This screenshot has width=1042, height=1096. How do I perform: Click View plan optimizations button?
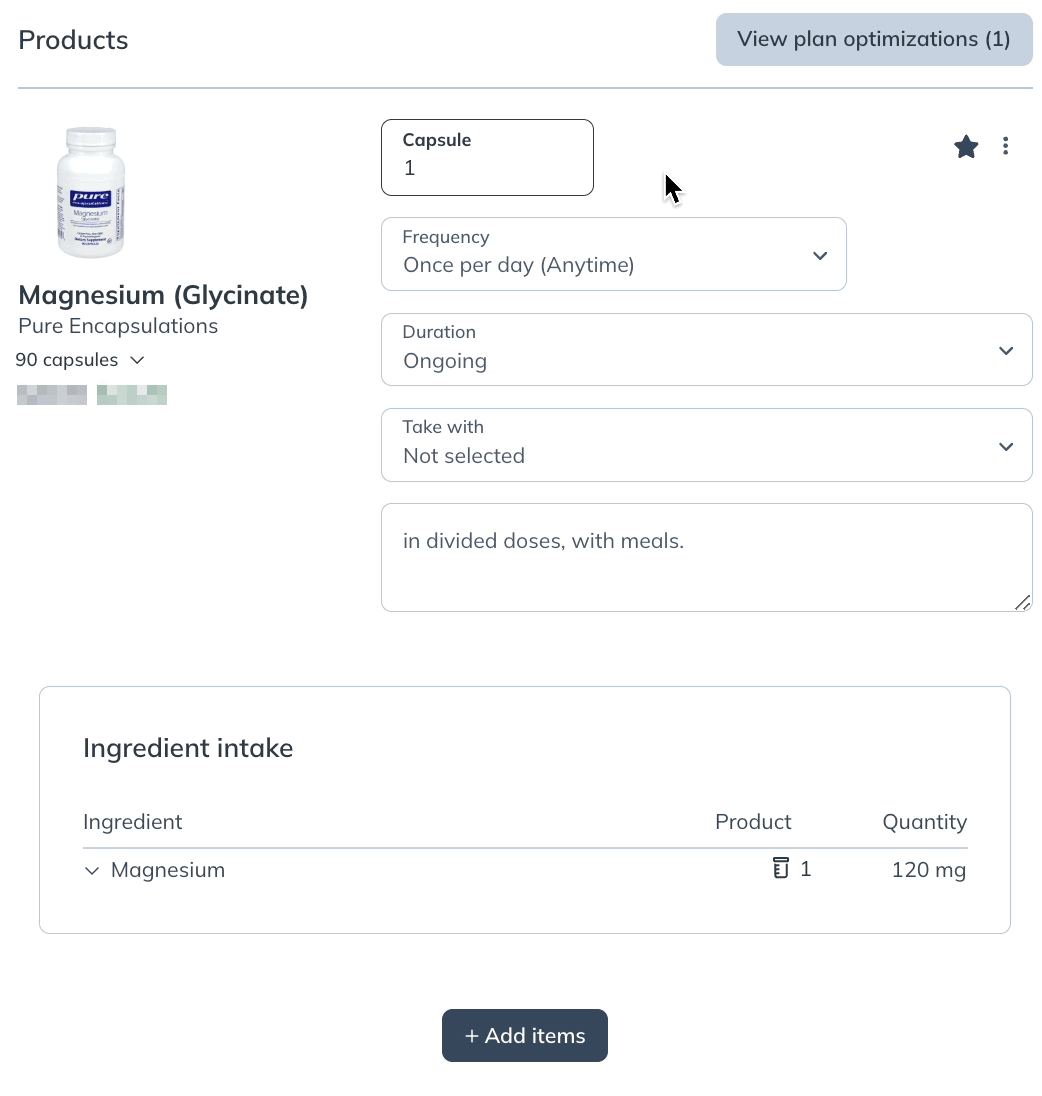point(874,40)
